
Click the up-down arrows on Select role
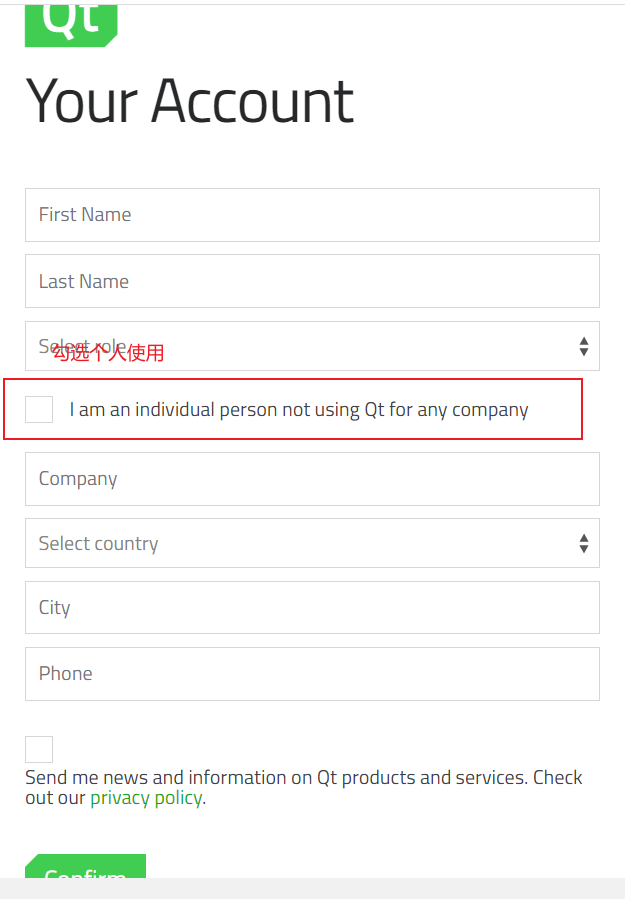click(584, 346)
